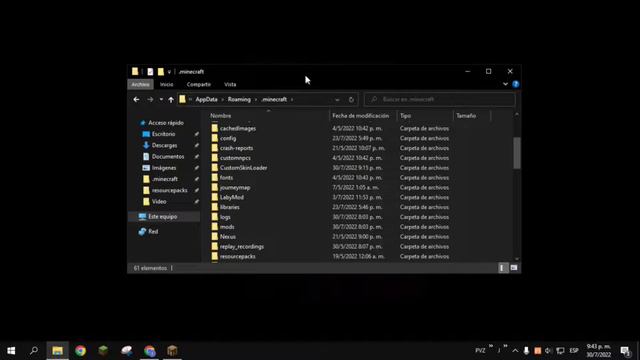
Task: Open the Archivo ribbon tab
Action: [x=140, y=84]
